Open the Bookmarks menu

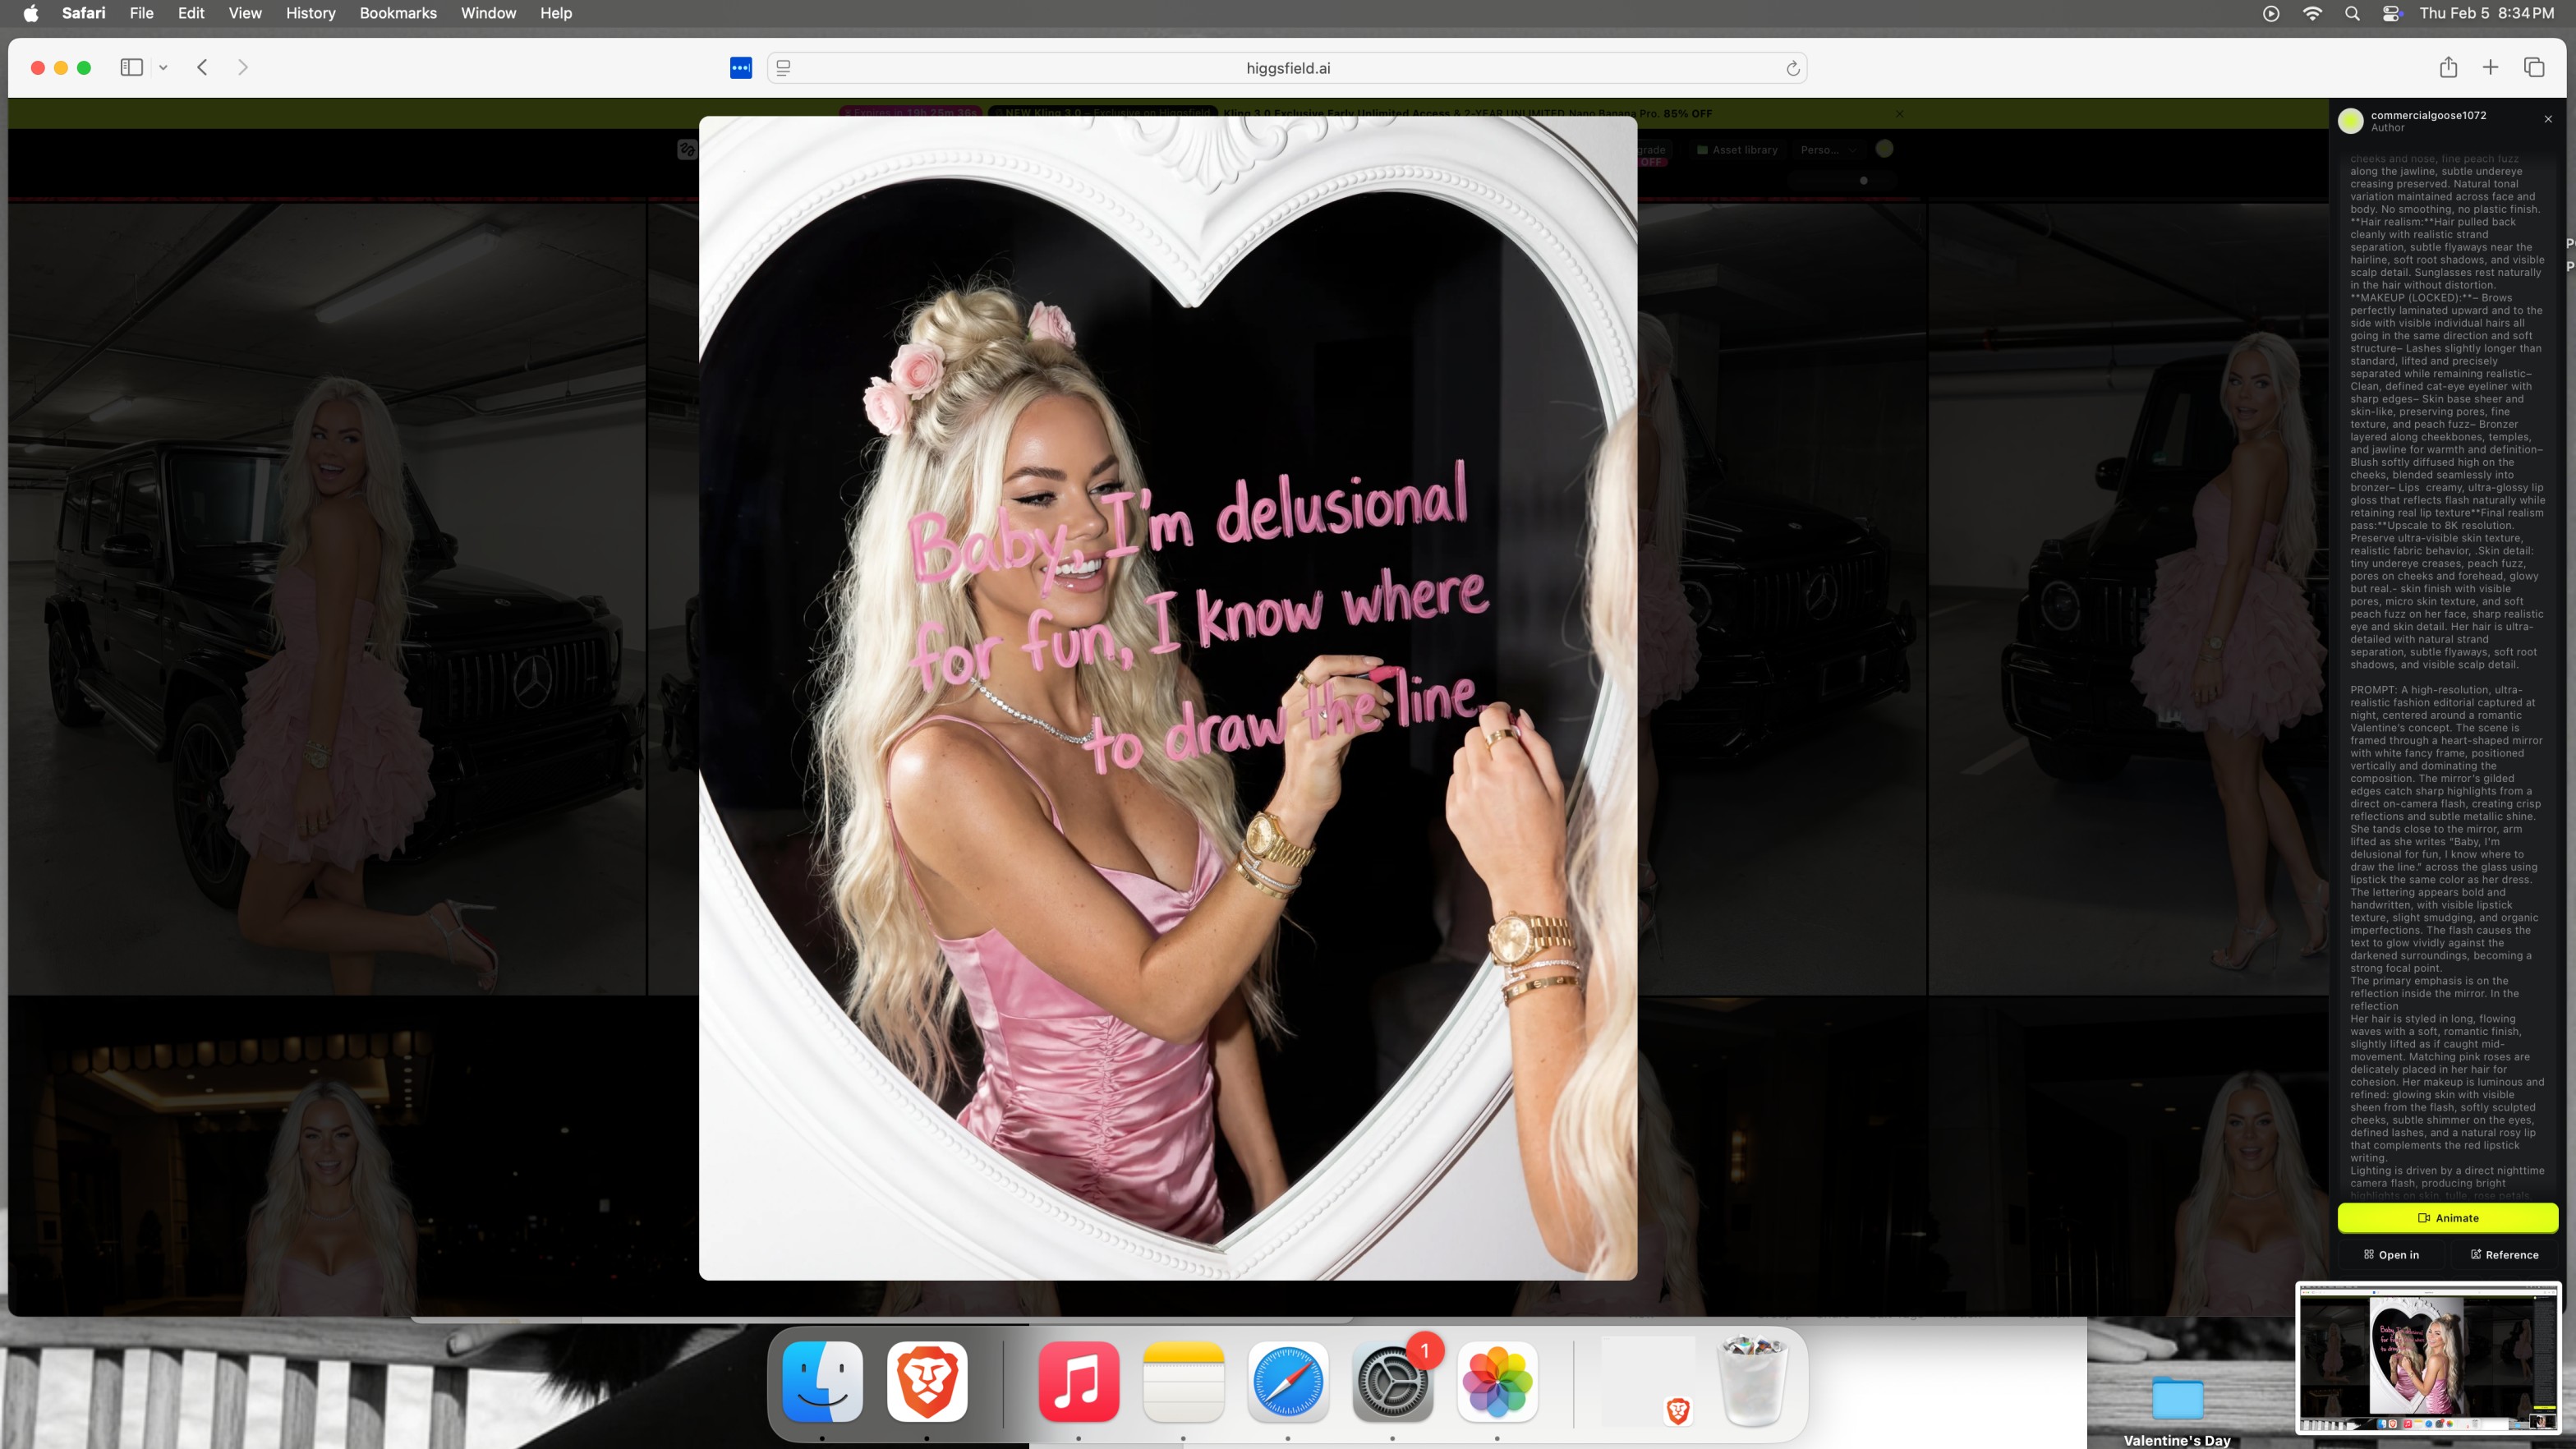tap(397, 13)
